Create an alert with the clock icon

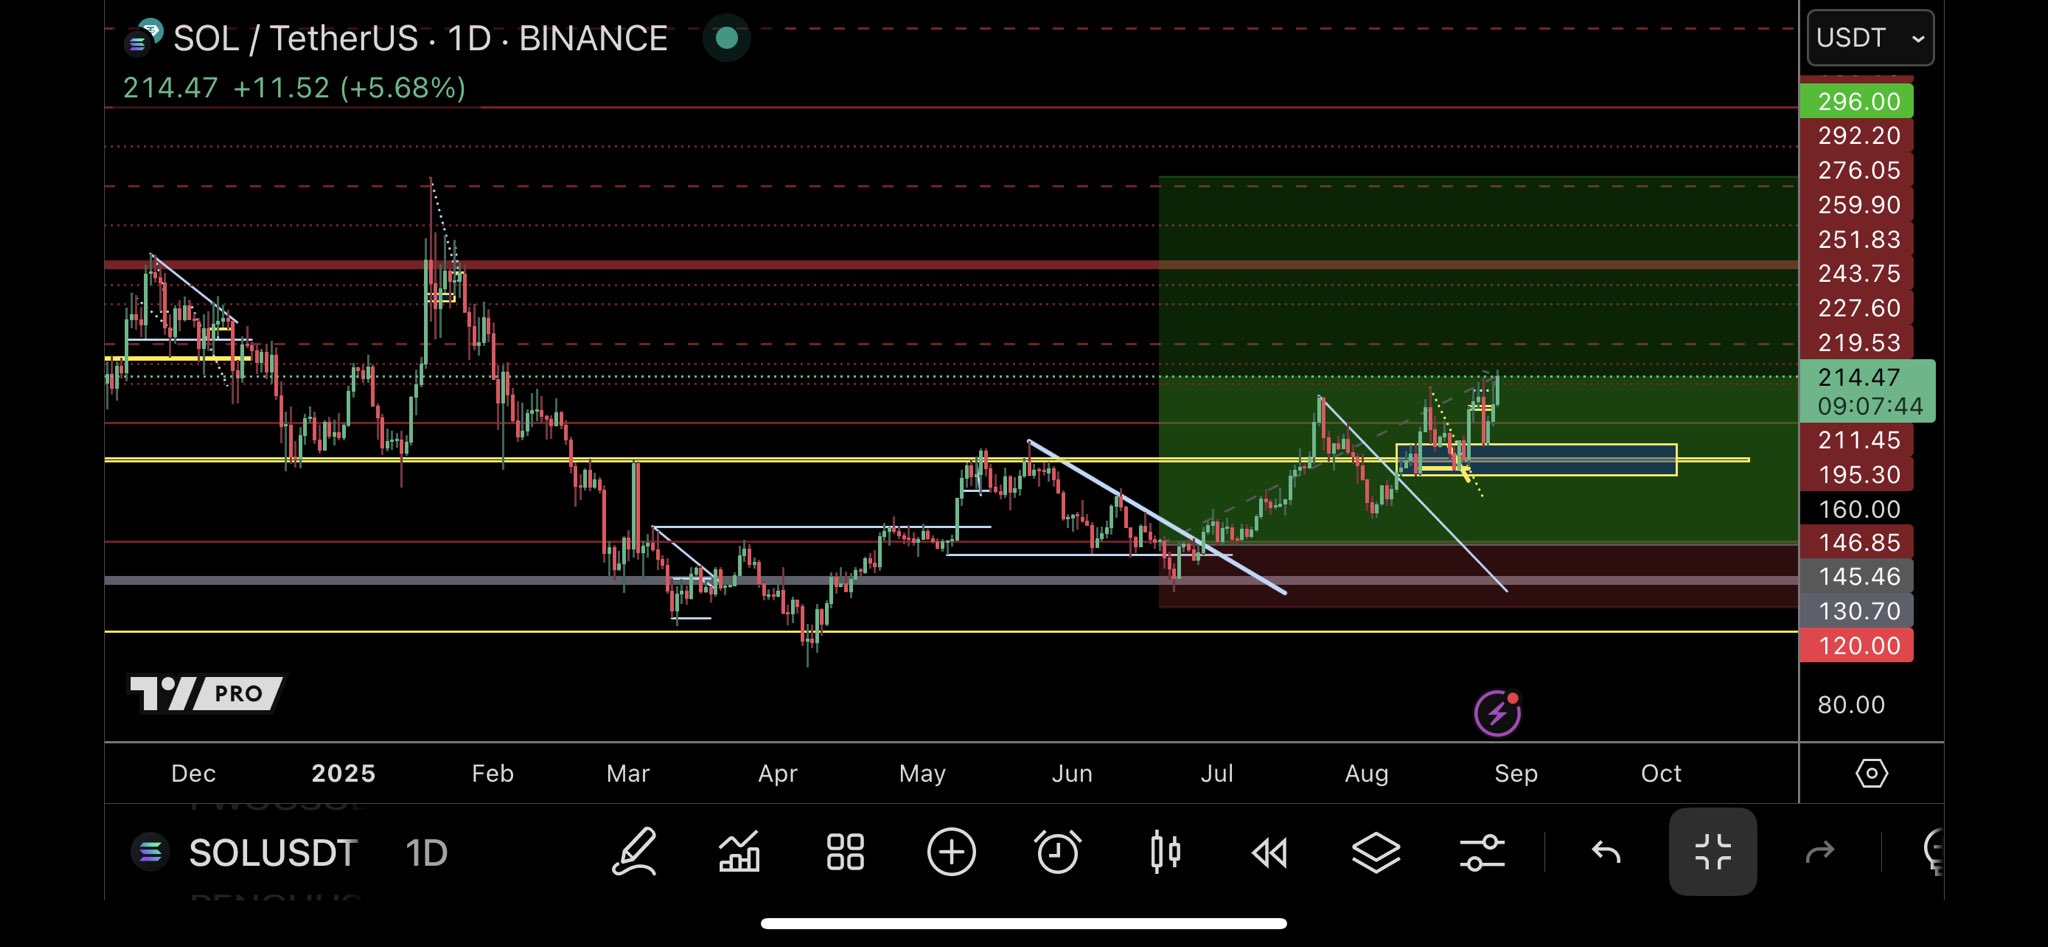coord(1058,853)
